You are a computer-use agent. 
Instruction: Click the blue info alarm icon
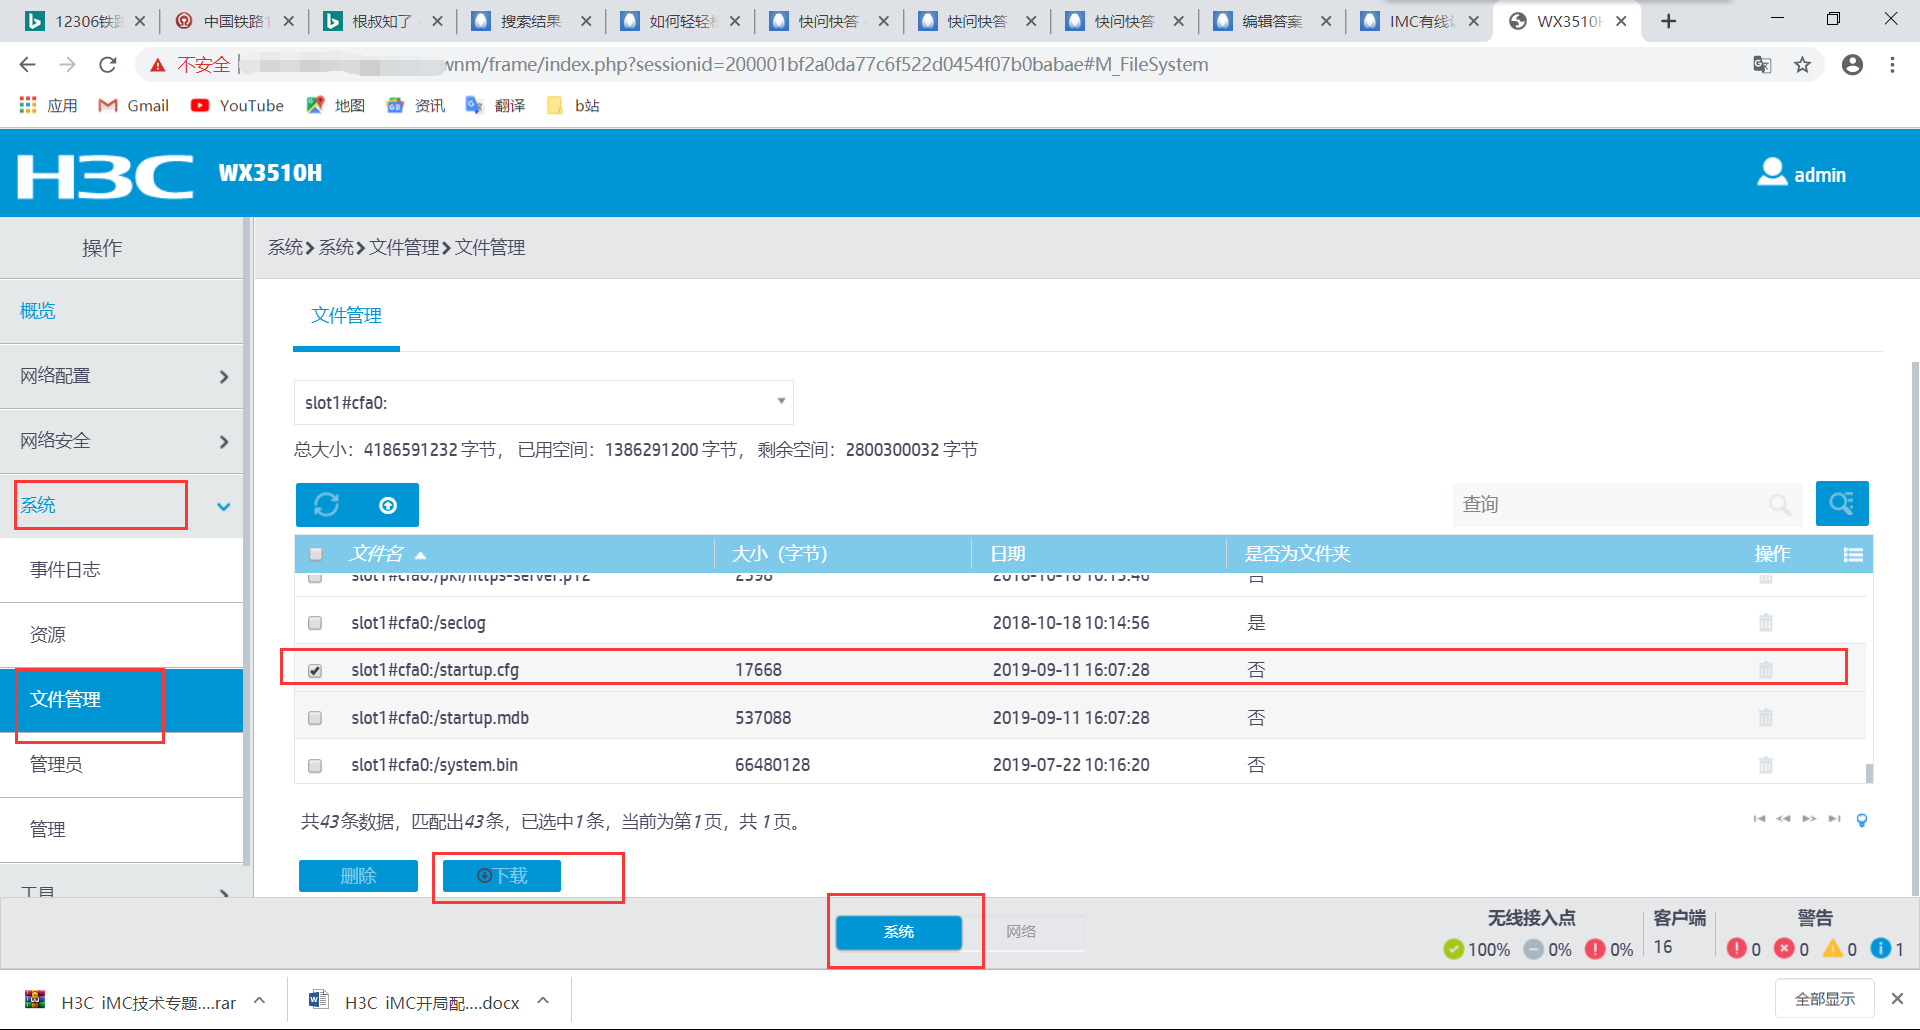pyautogui.click(x=1880, y=948)
